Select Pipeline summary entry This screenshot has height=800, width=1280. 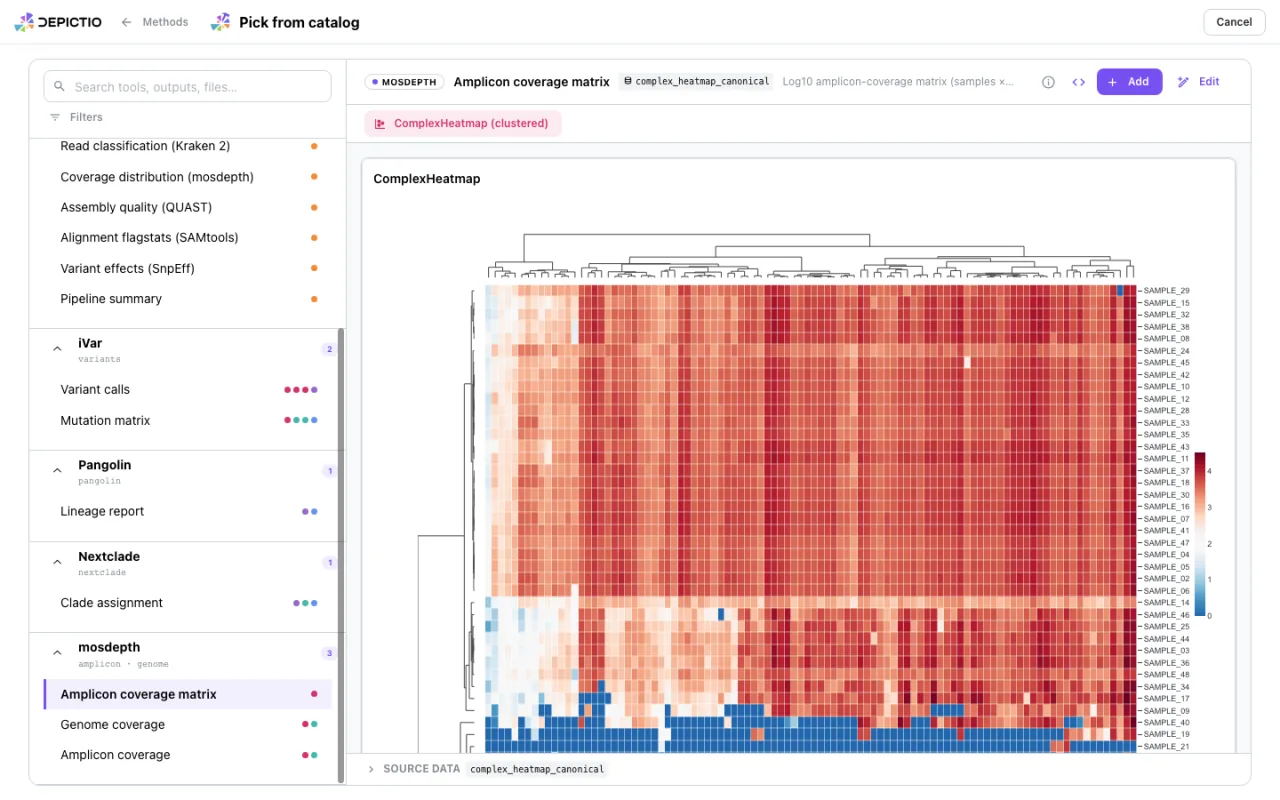click(x=188, y=299)
